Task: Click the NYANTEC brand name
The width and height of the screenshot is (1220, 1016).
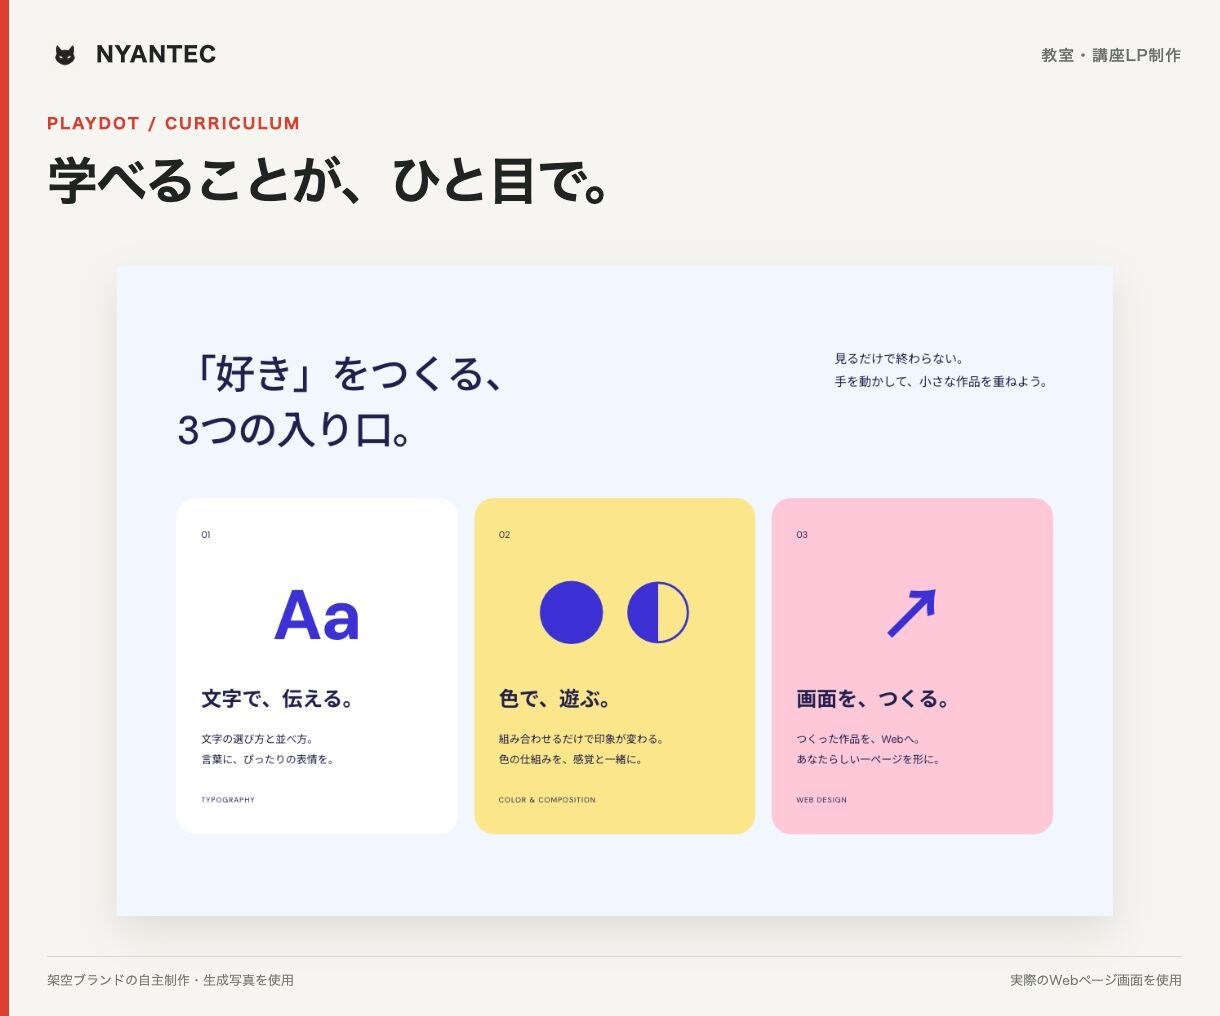Action: coord(156,55)
